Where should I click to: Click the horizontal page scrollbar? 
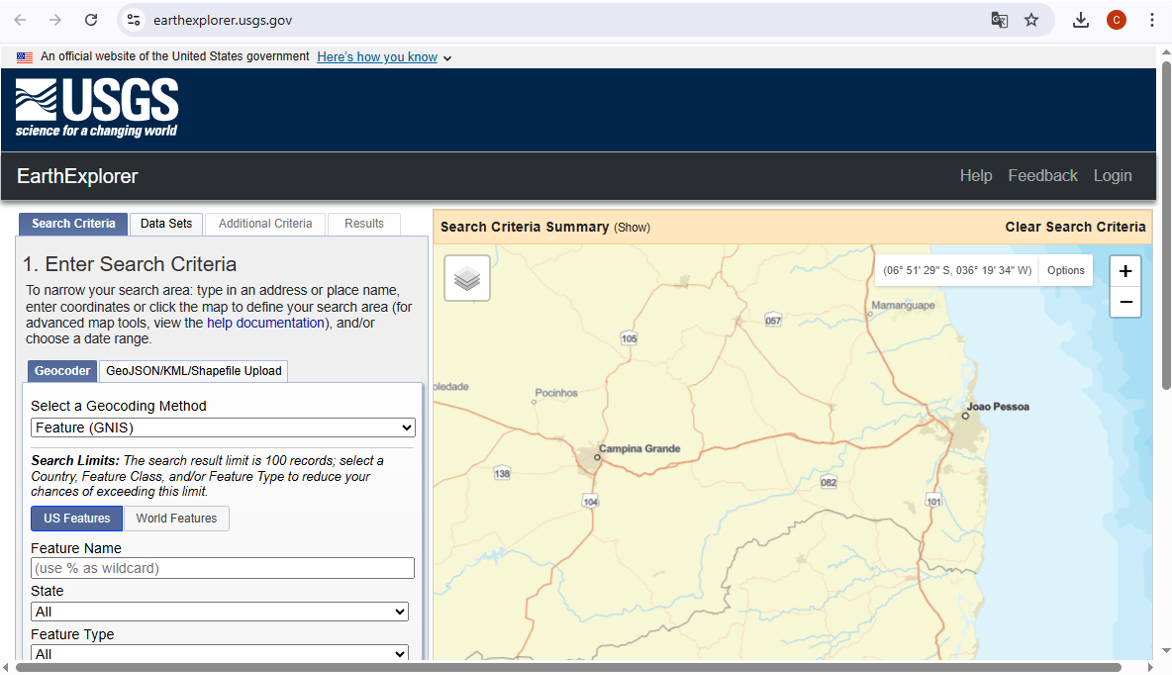point(568,667)
